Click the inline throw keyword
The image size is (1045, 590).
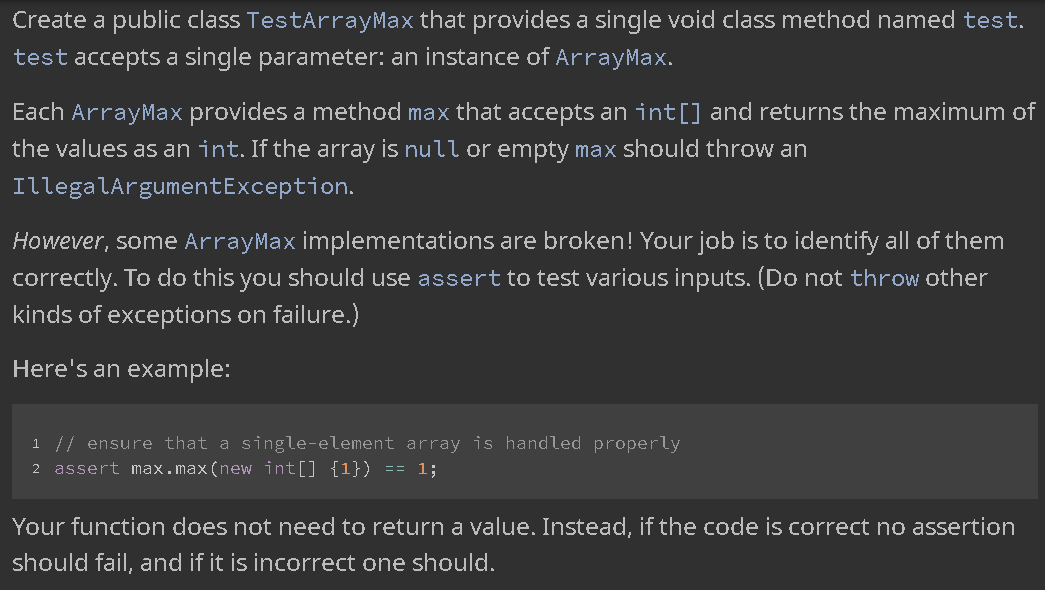[884, 278]
